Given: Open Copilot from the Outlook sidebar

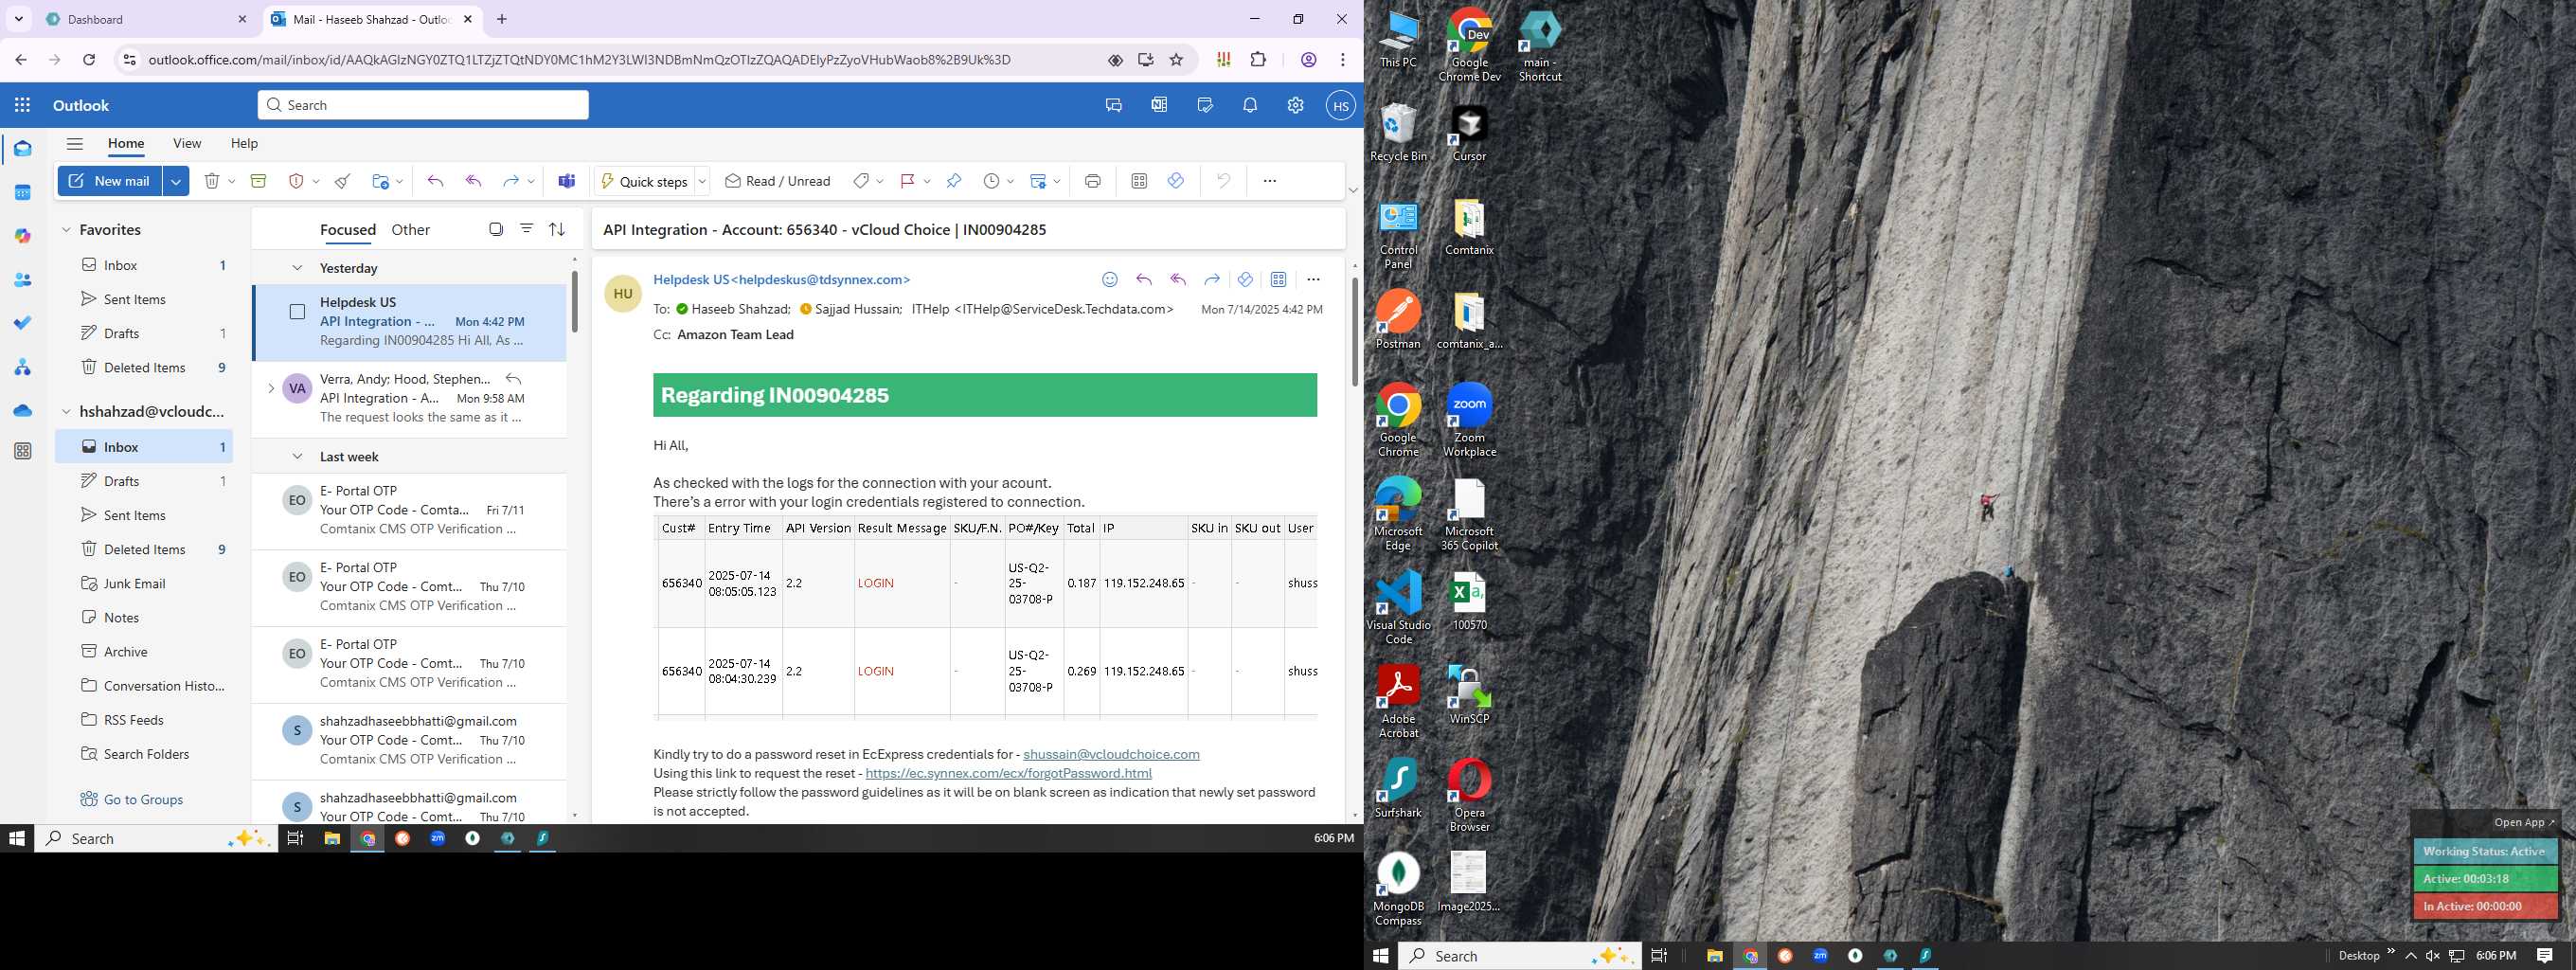Looking at the screenshot, I should 23,236.
